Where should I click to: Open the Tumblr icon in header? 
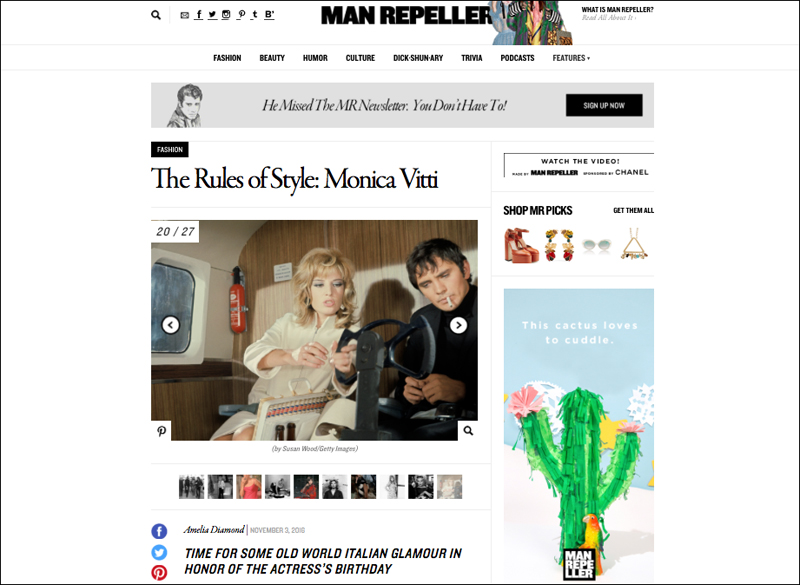[255, 15]
